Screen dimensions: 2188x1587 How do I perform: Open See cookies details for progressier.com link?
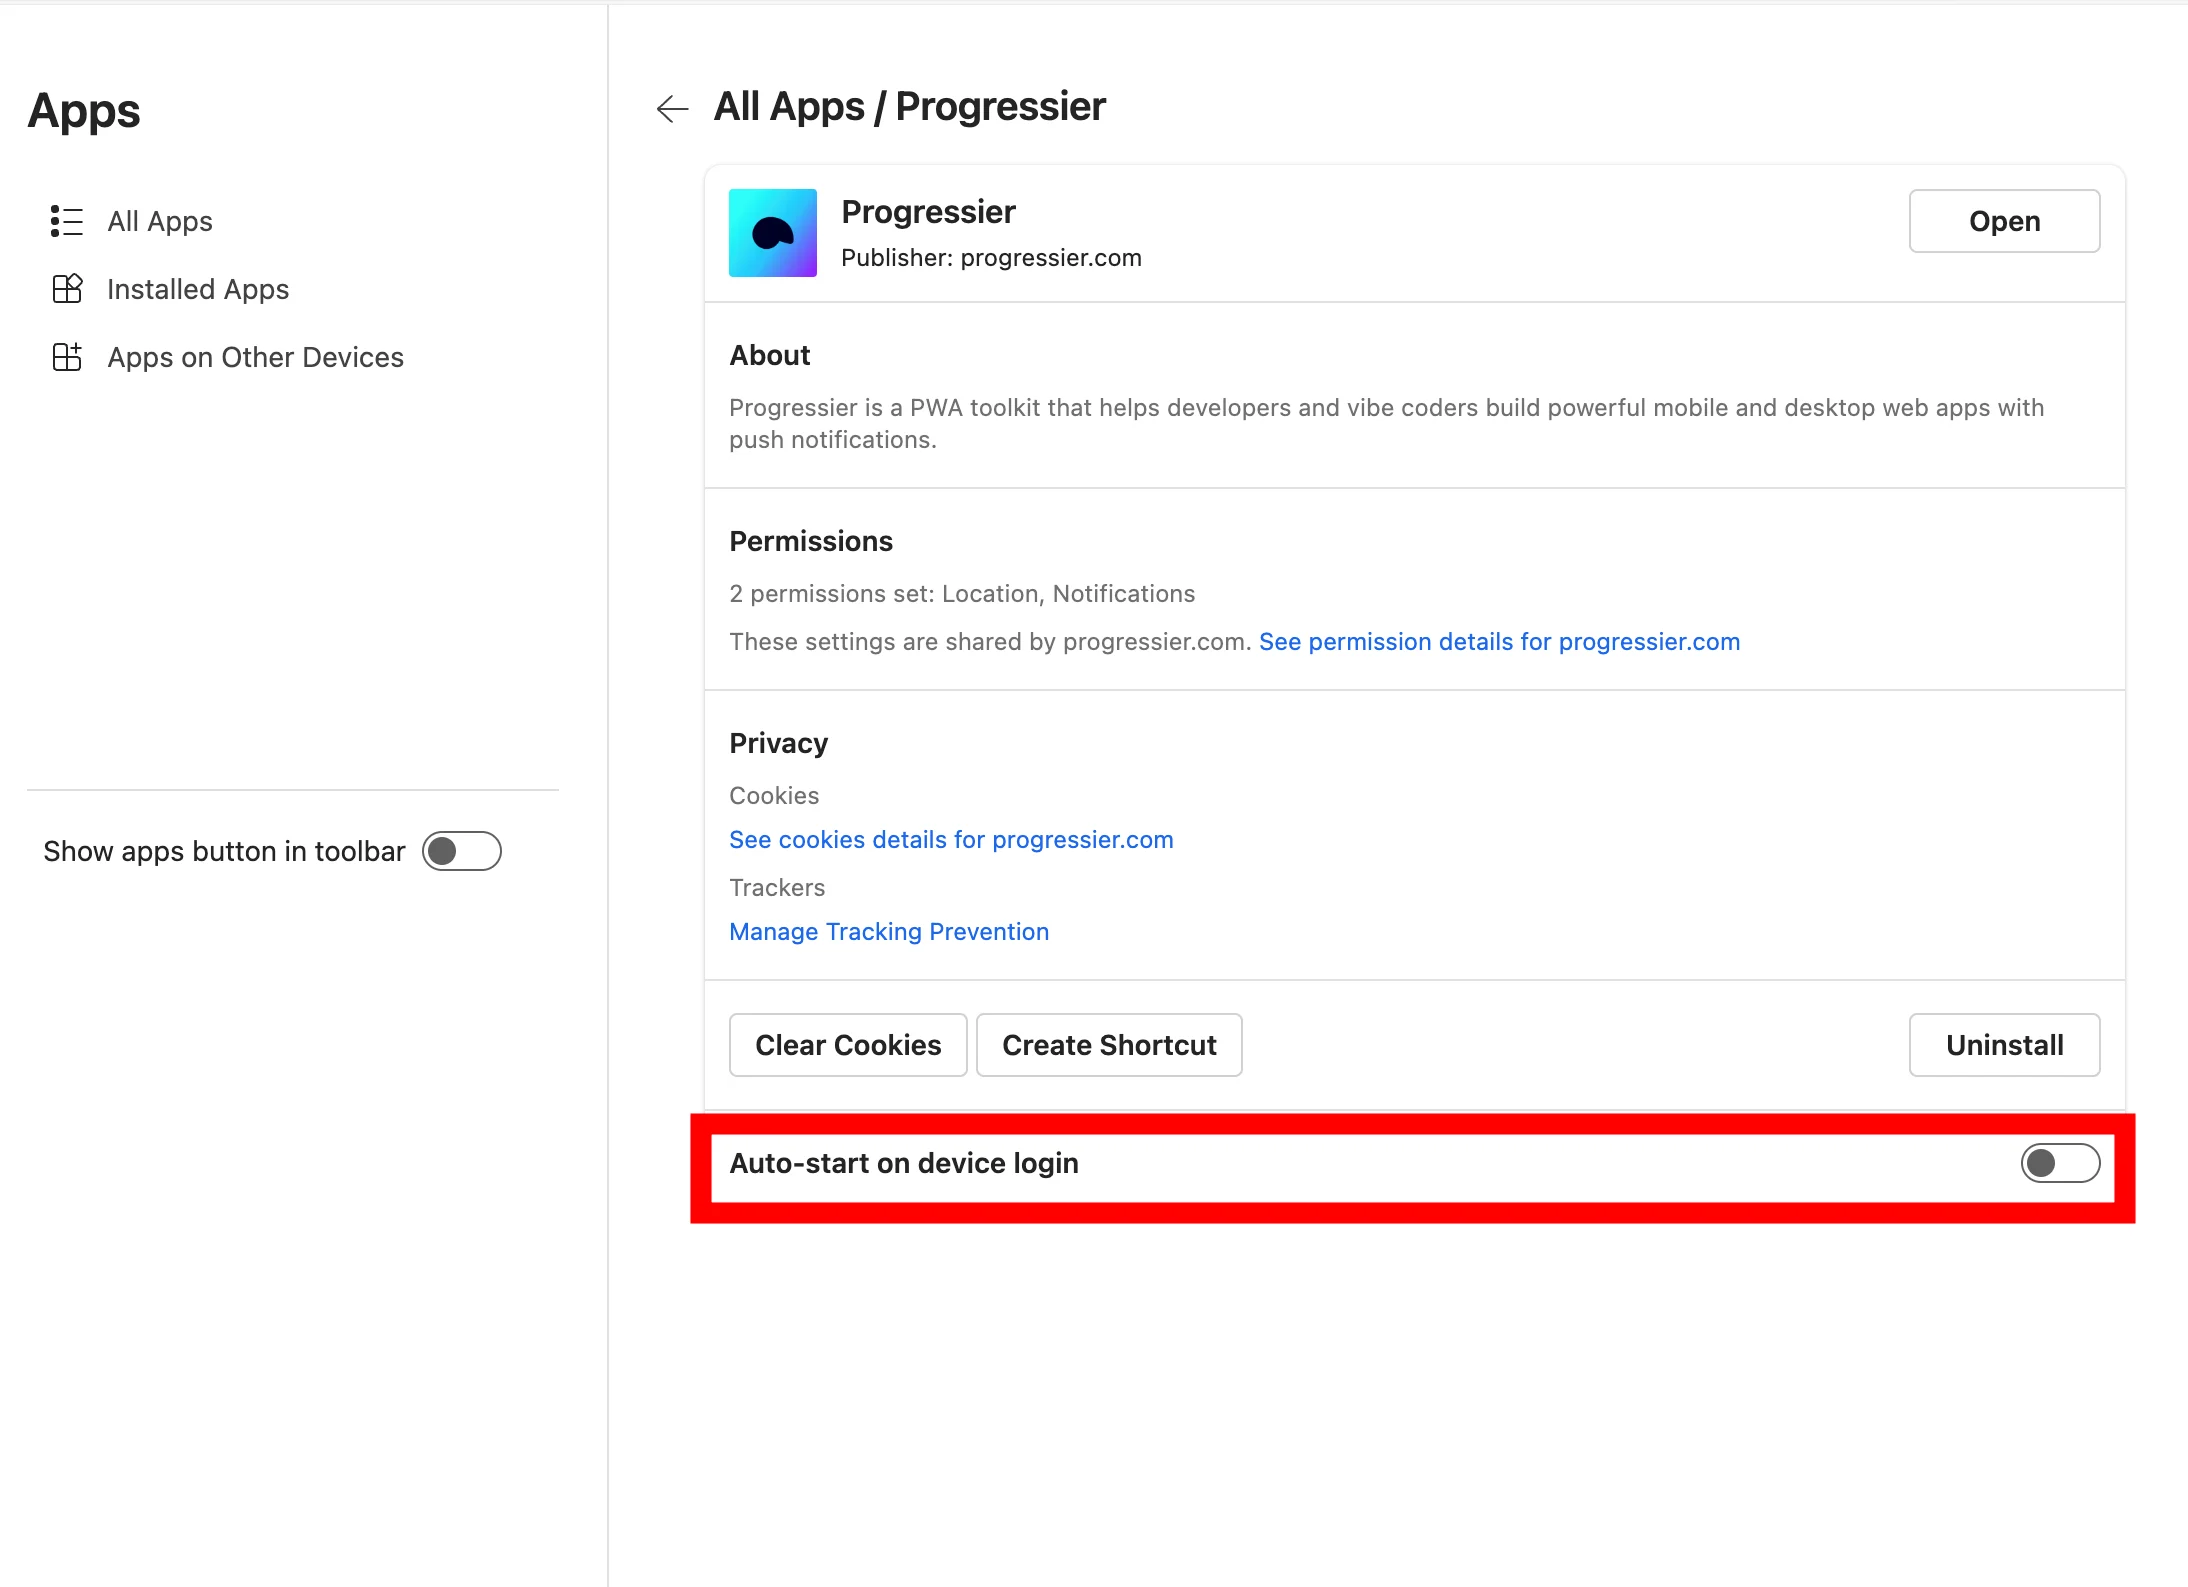point(951,840)
